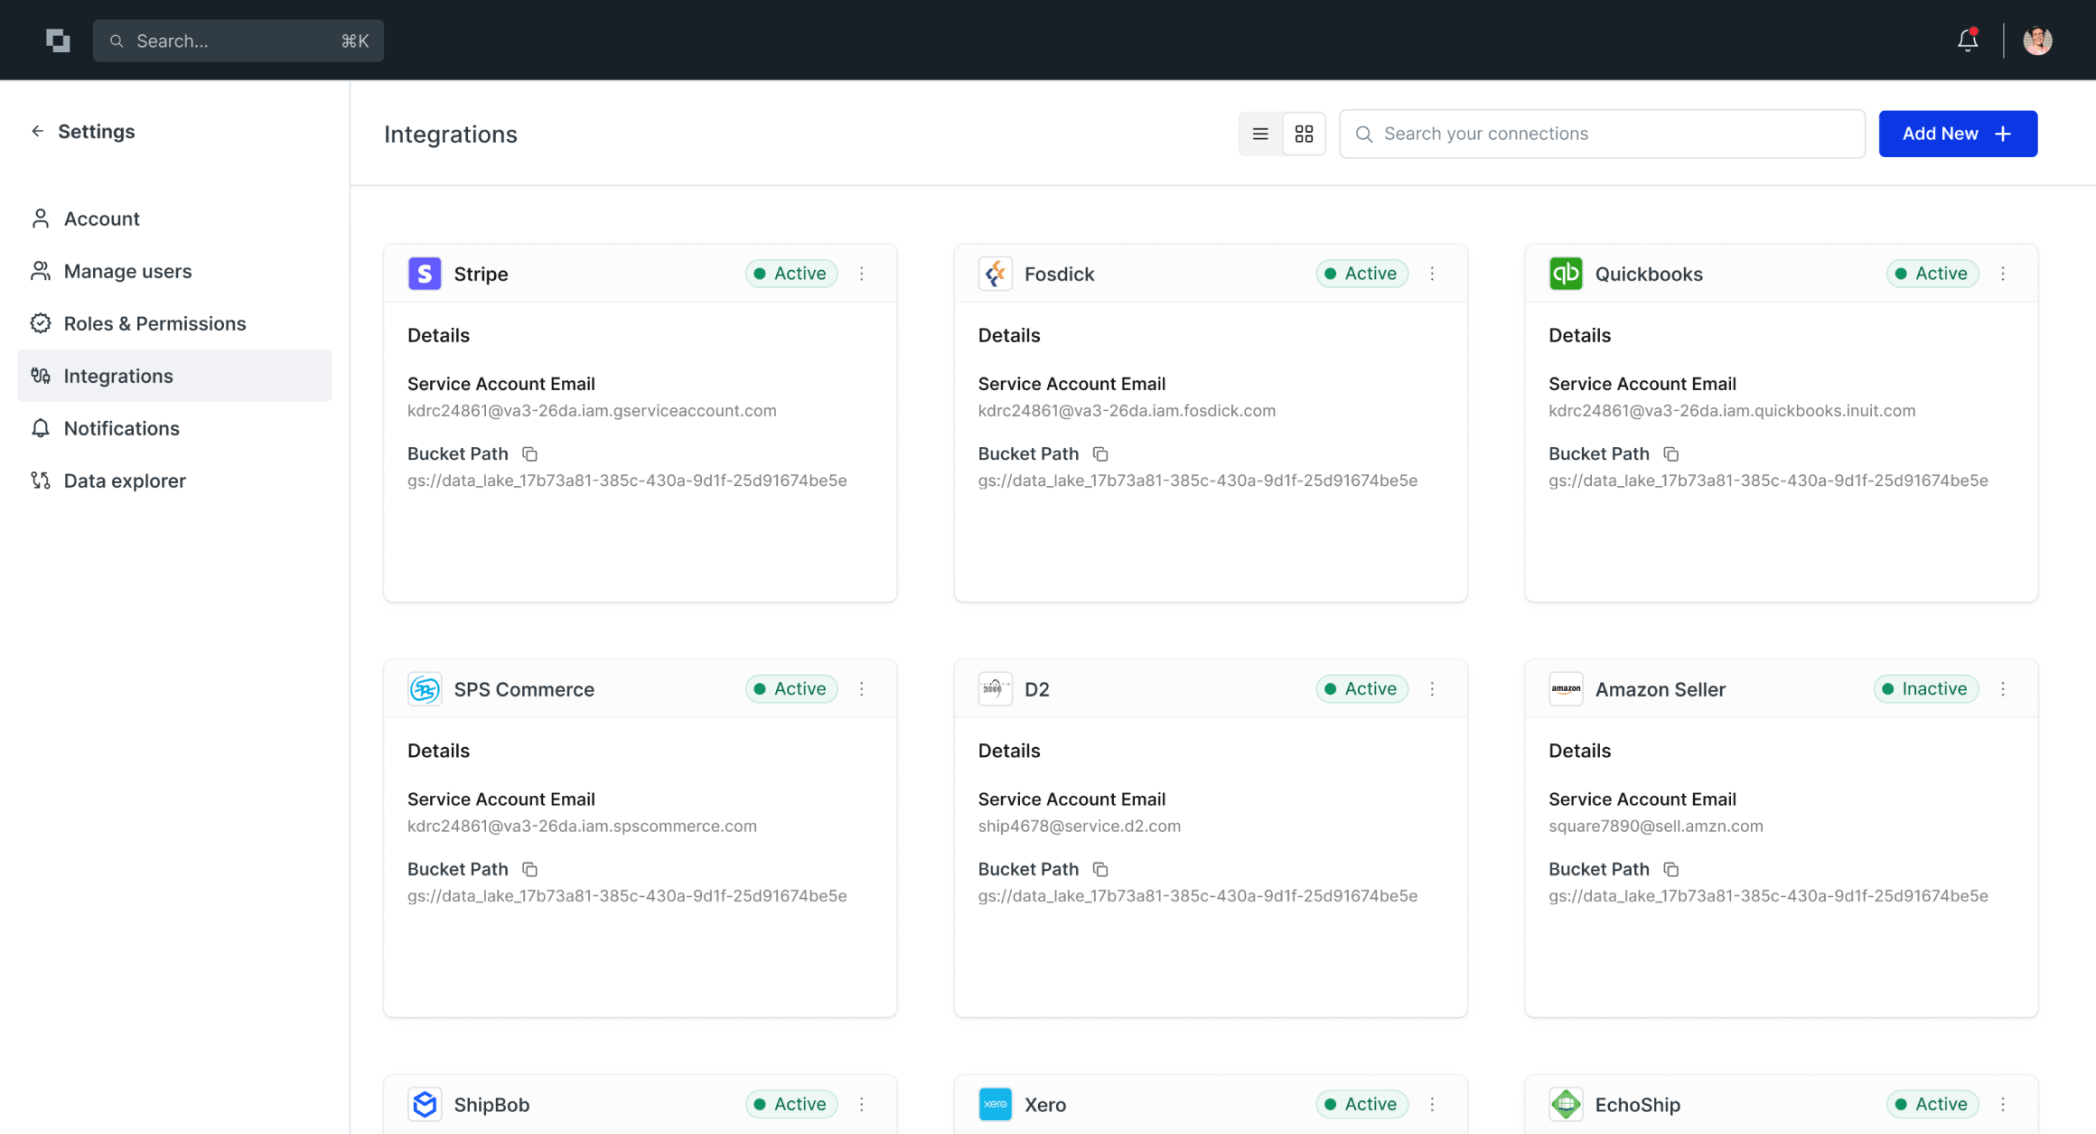The height and width of the screenshot is (1134, 2096).
Task: Go back via Settings arrow
Action: click(38, 131)
